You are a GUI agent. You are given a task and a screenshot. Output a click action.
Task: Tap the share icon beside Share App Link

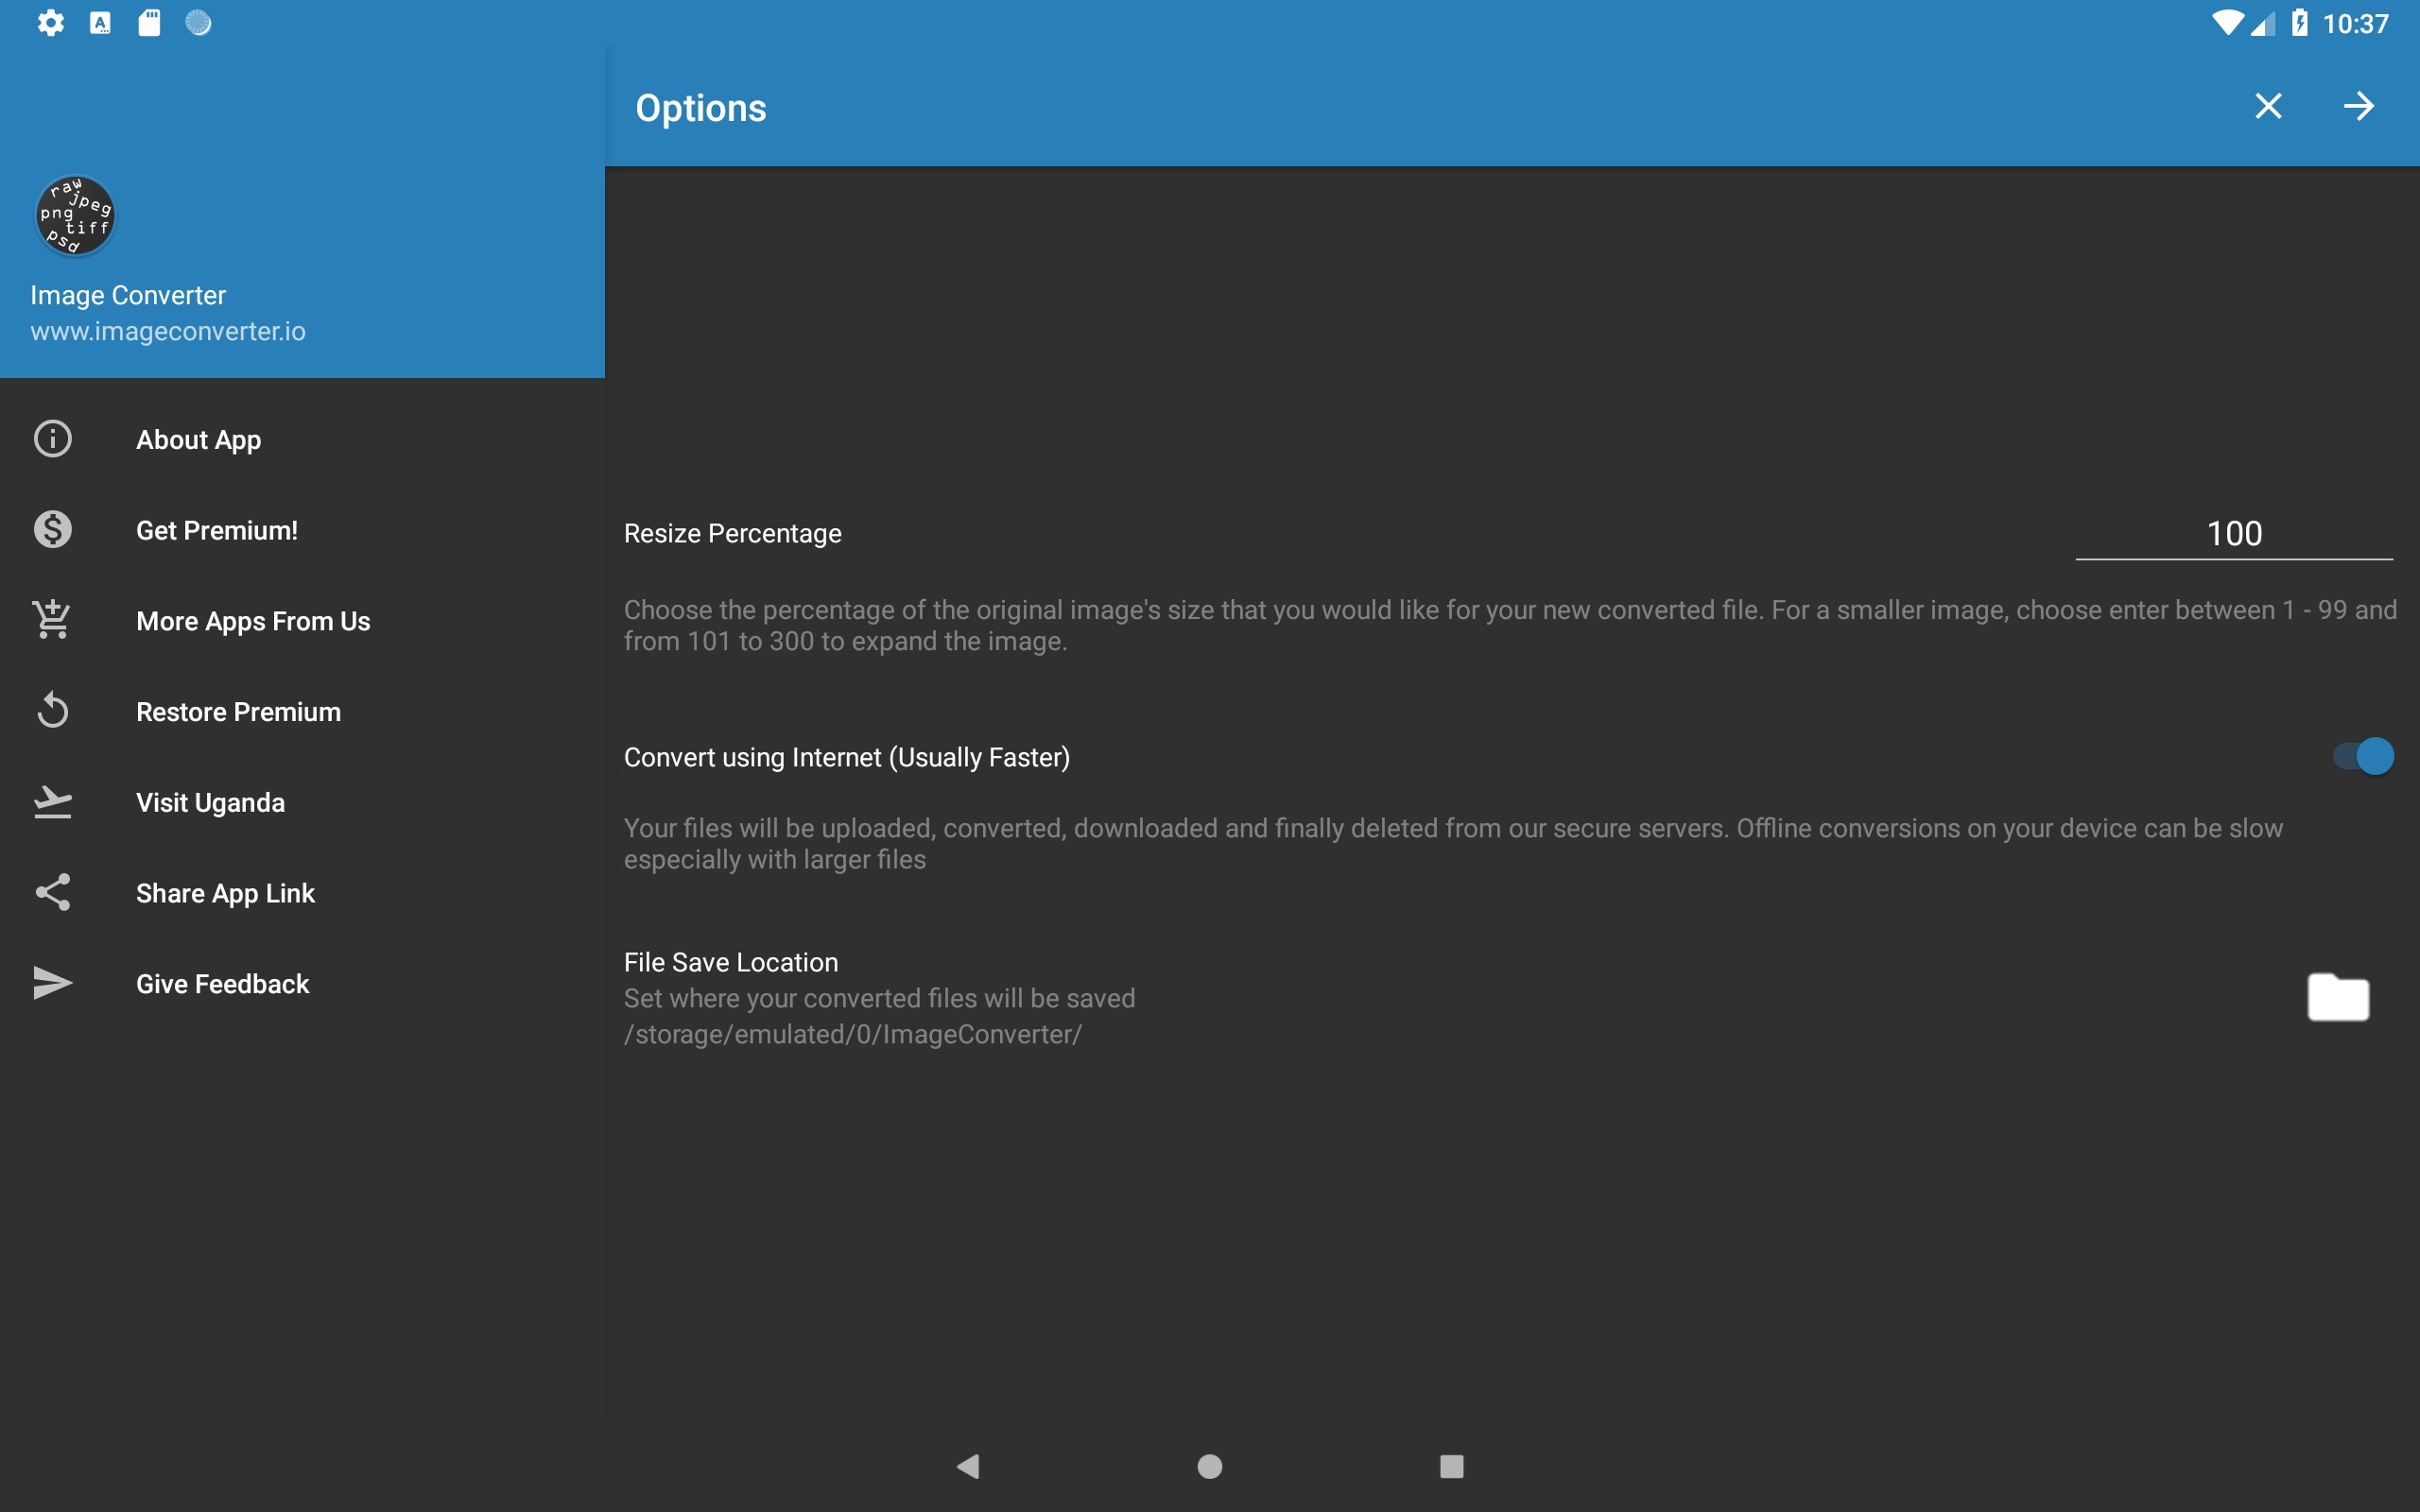[x=52, y=893]
